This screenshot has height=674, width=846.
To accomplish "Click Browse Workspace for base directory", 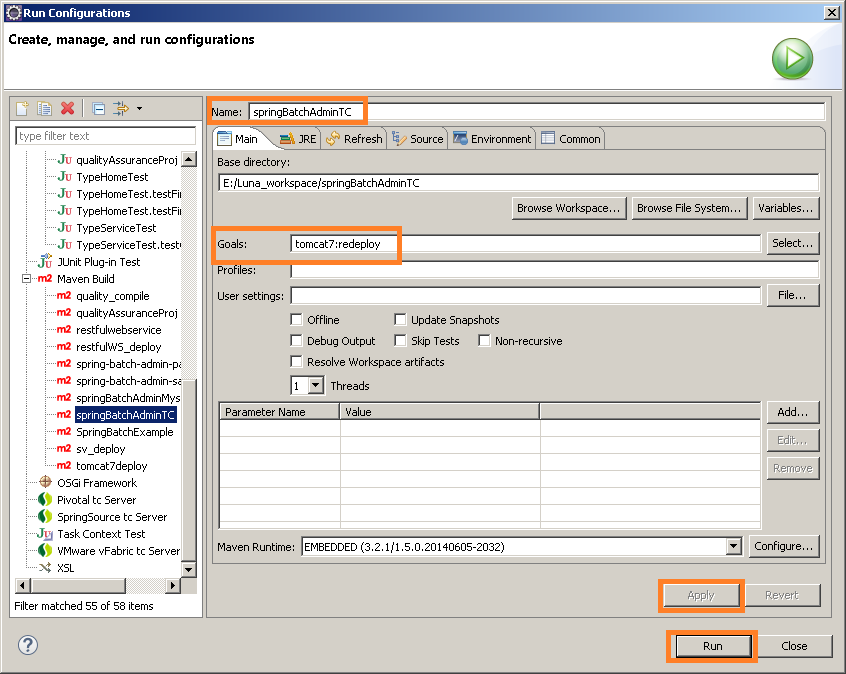I will [x=568, y=208].
